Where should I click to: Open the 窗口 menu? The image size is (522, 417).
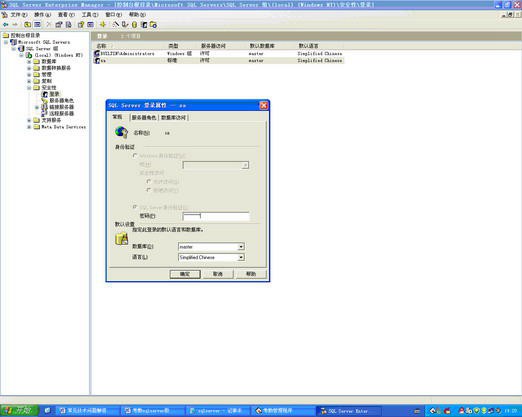(x=114, y=15)
